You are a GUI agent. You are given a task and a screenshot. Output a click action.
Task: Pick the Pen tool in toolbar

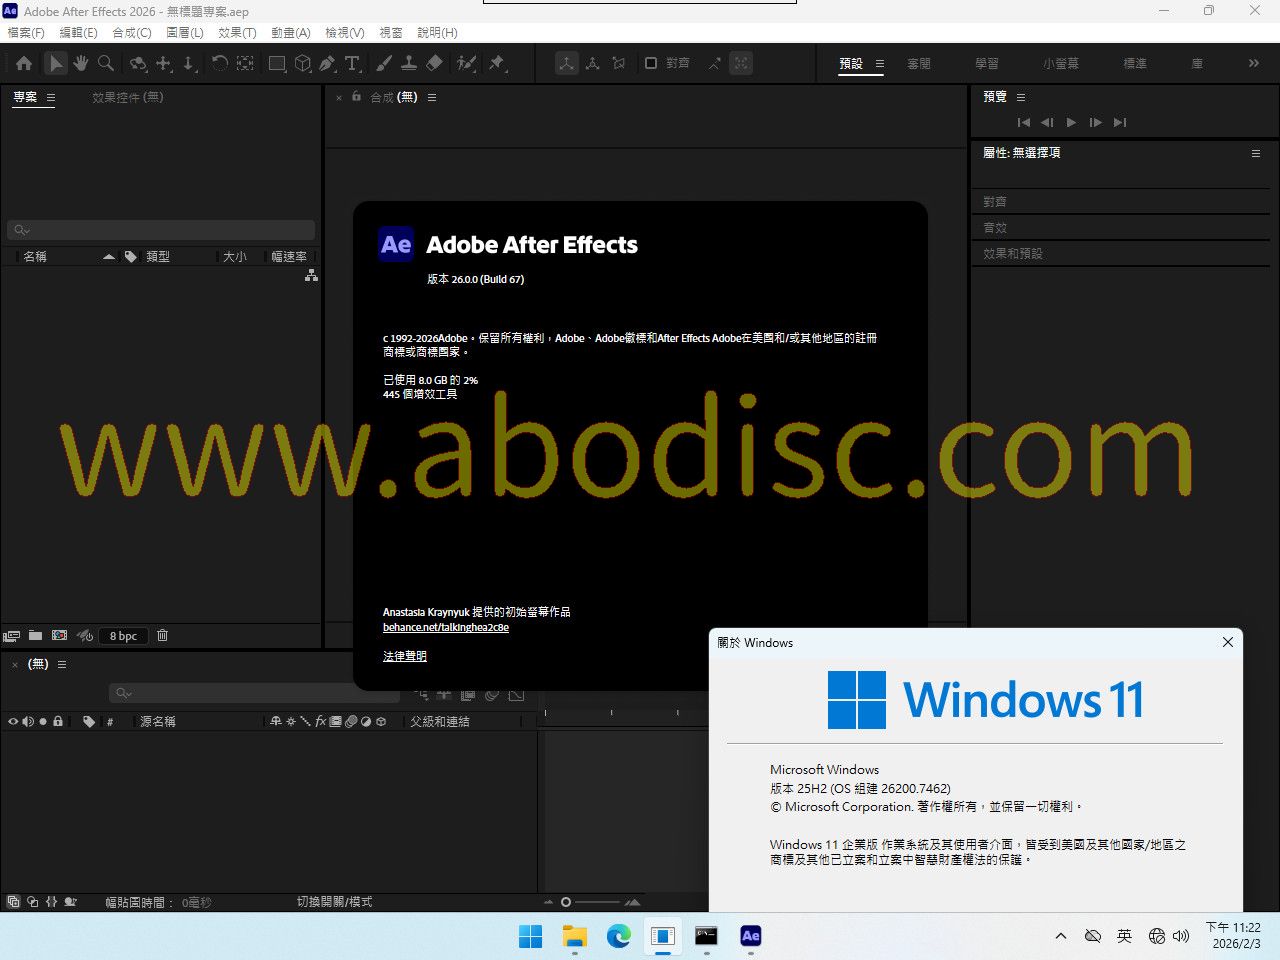(327, 63)
